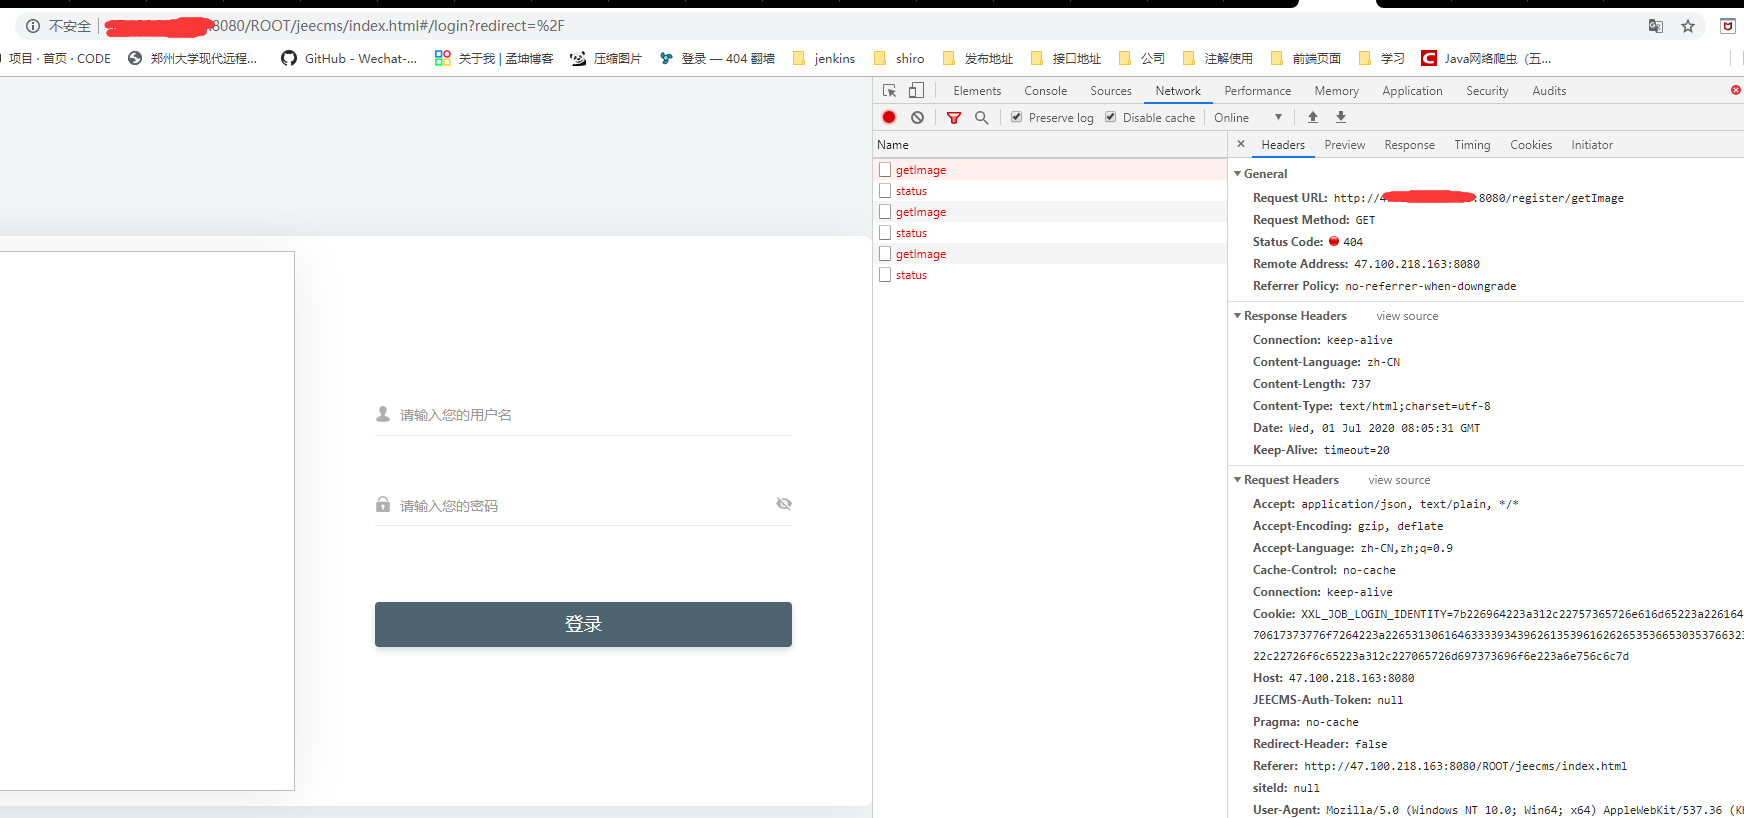Open the Memory tab
The width and height of the screenshot is (1744, 818).
(1337, 91)
